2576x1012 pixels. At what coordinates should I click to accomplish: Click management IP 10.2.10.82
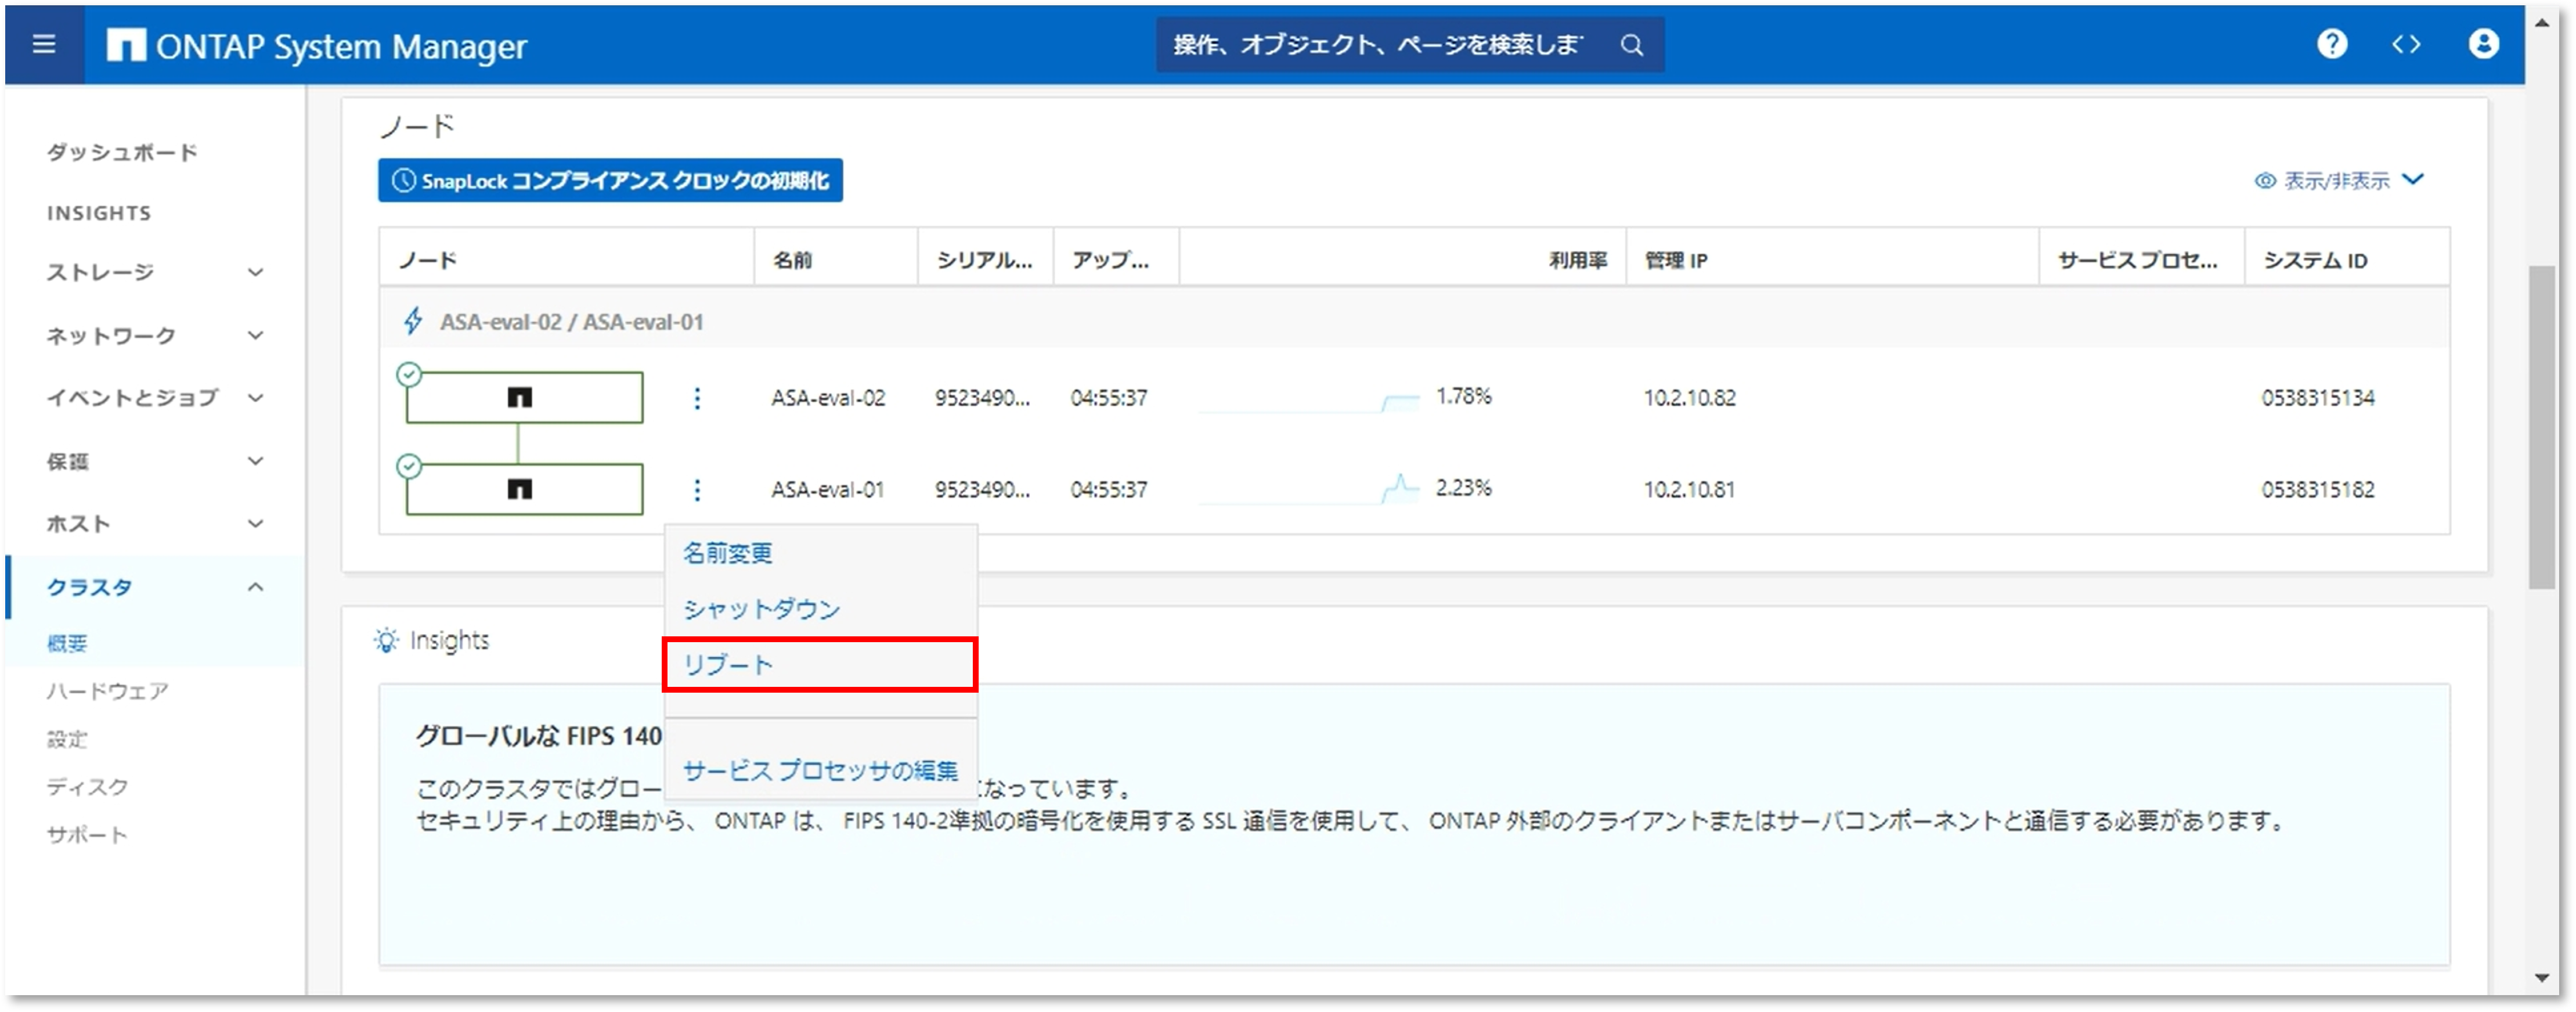pos(1689,398)
